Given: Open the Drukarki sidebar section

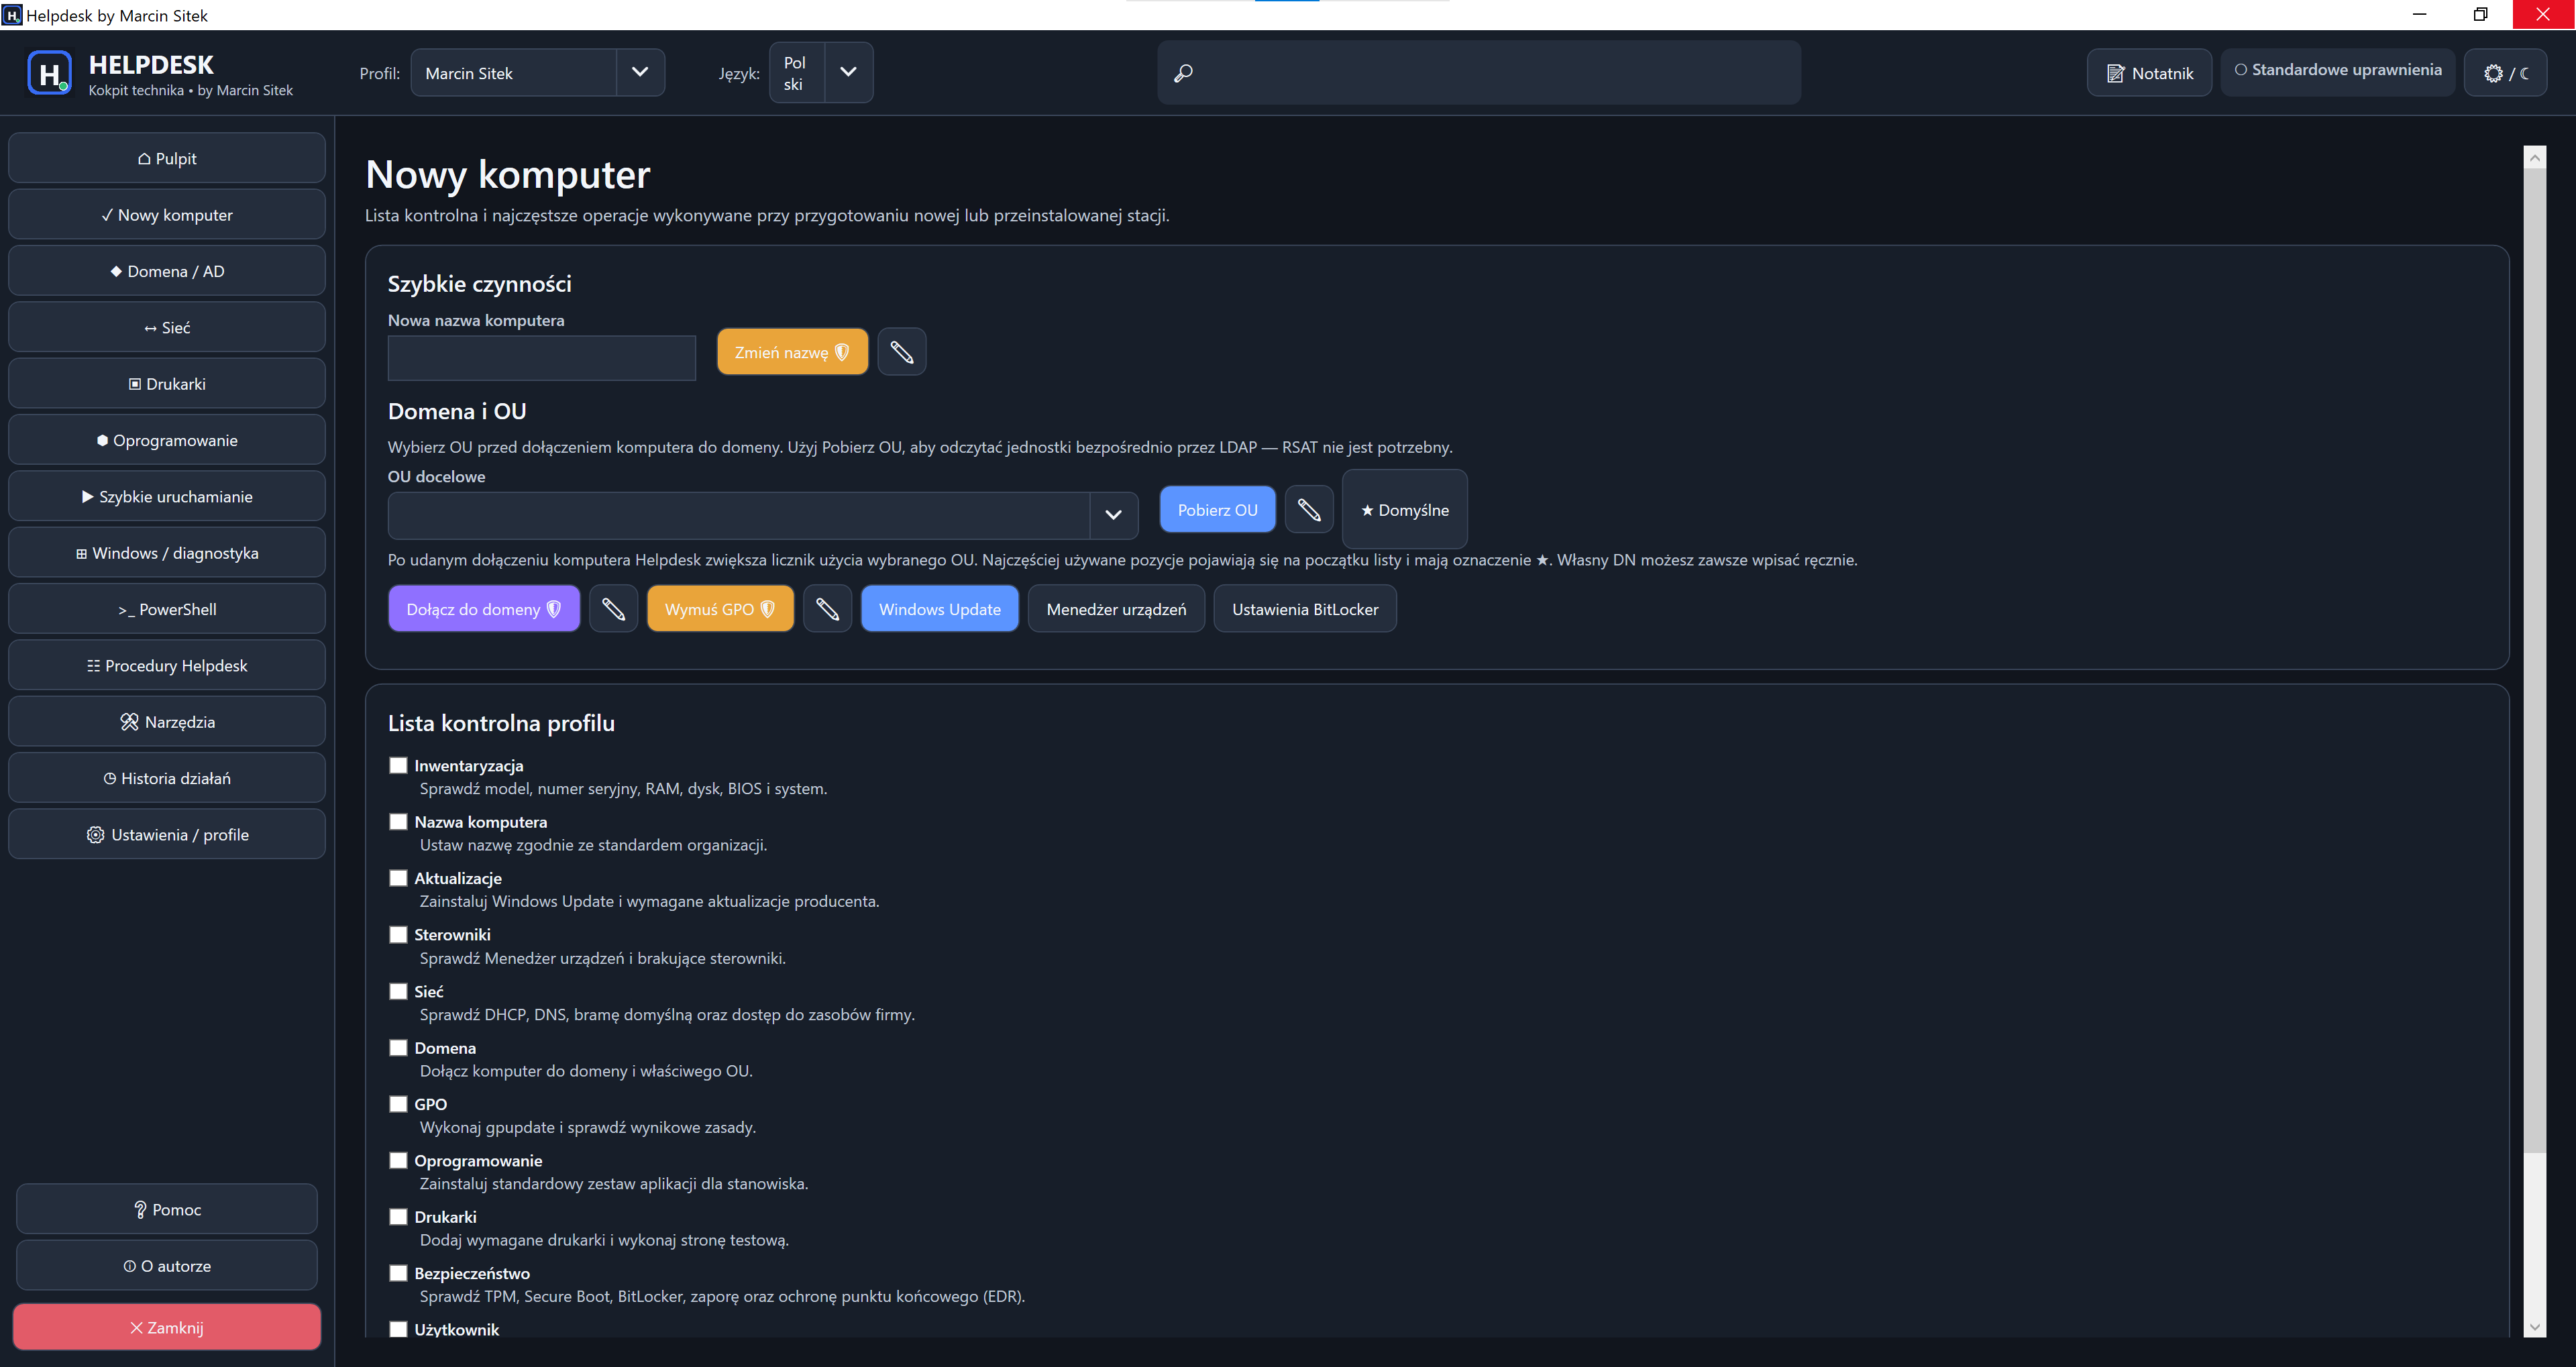Looking at the screenshot, I should (x=167, y=383).
